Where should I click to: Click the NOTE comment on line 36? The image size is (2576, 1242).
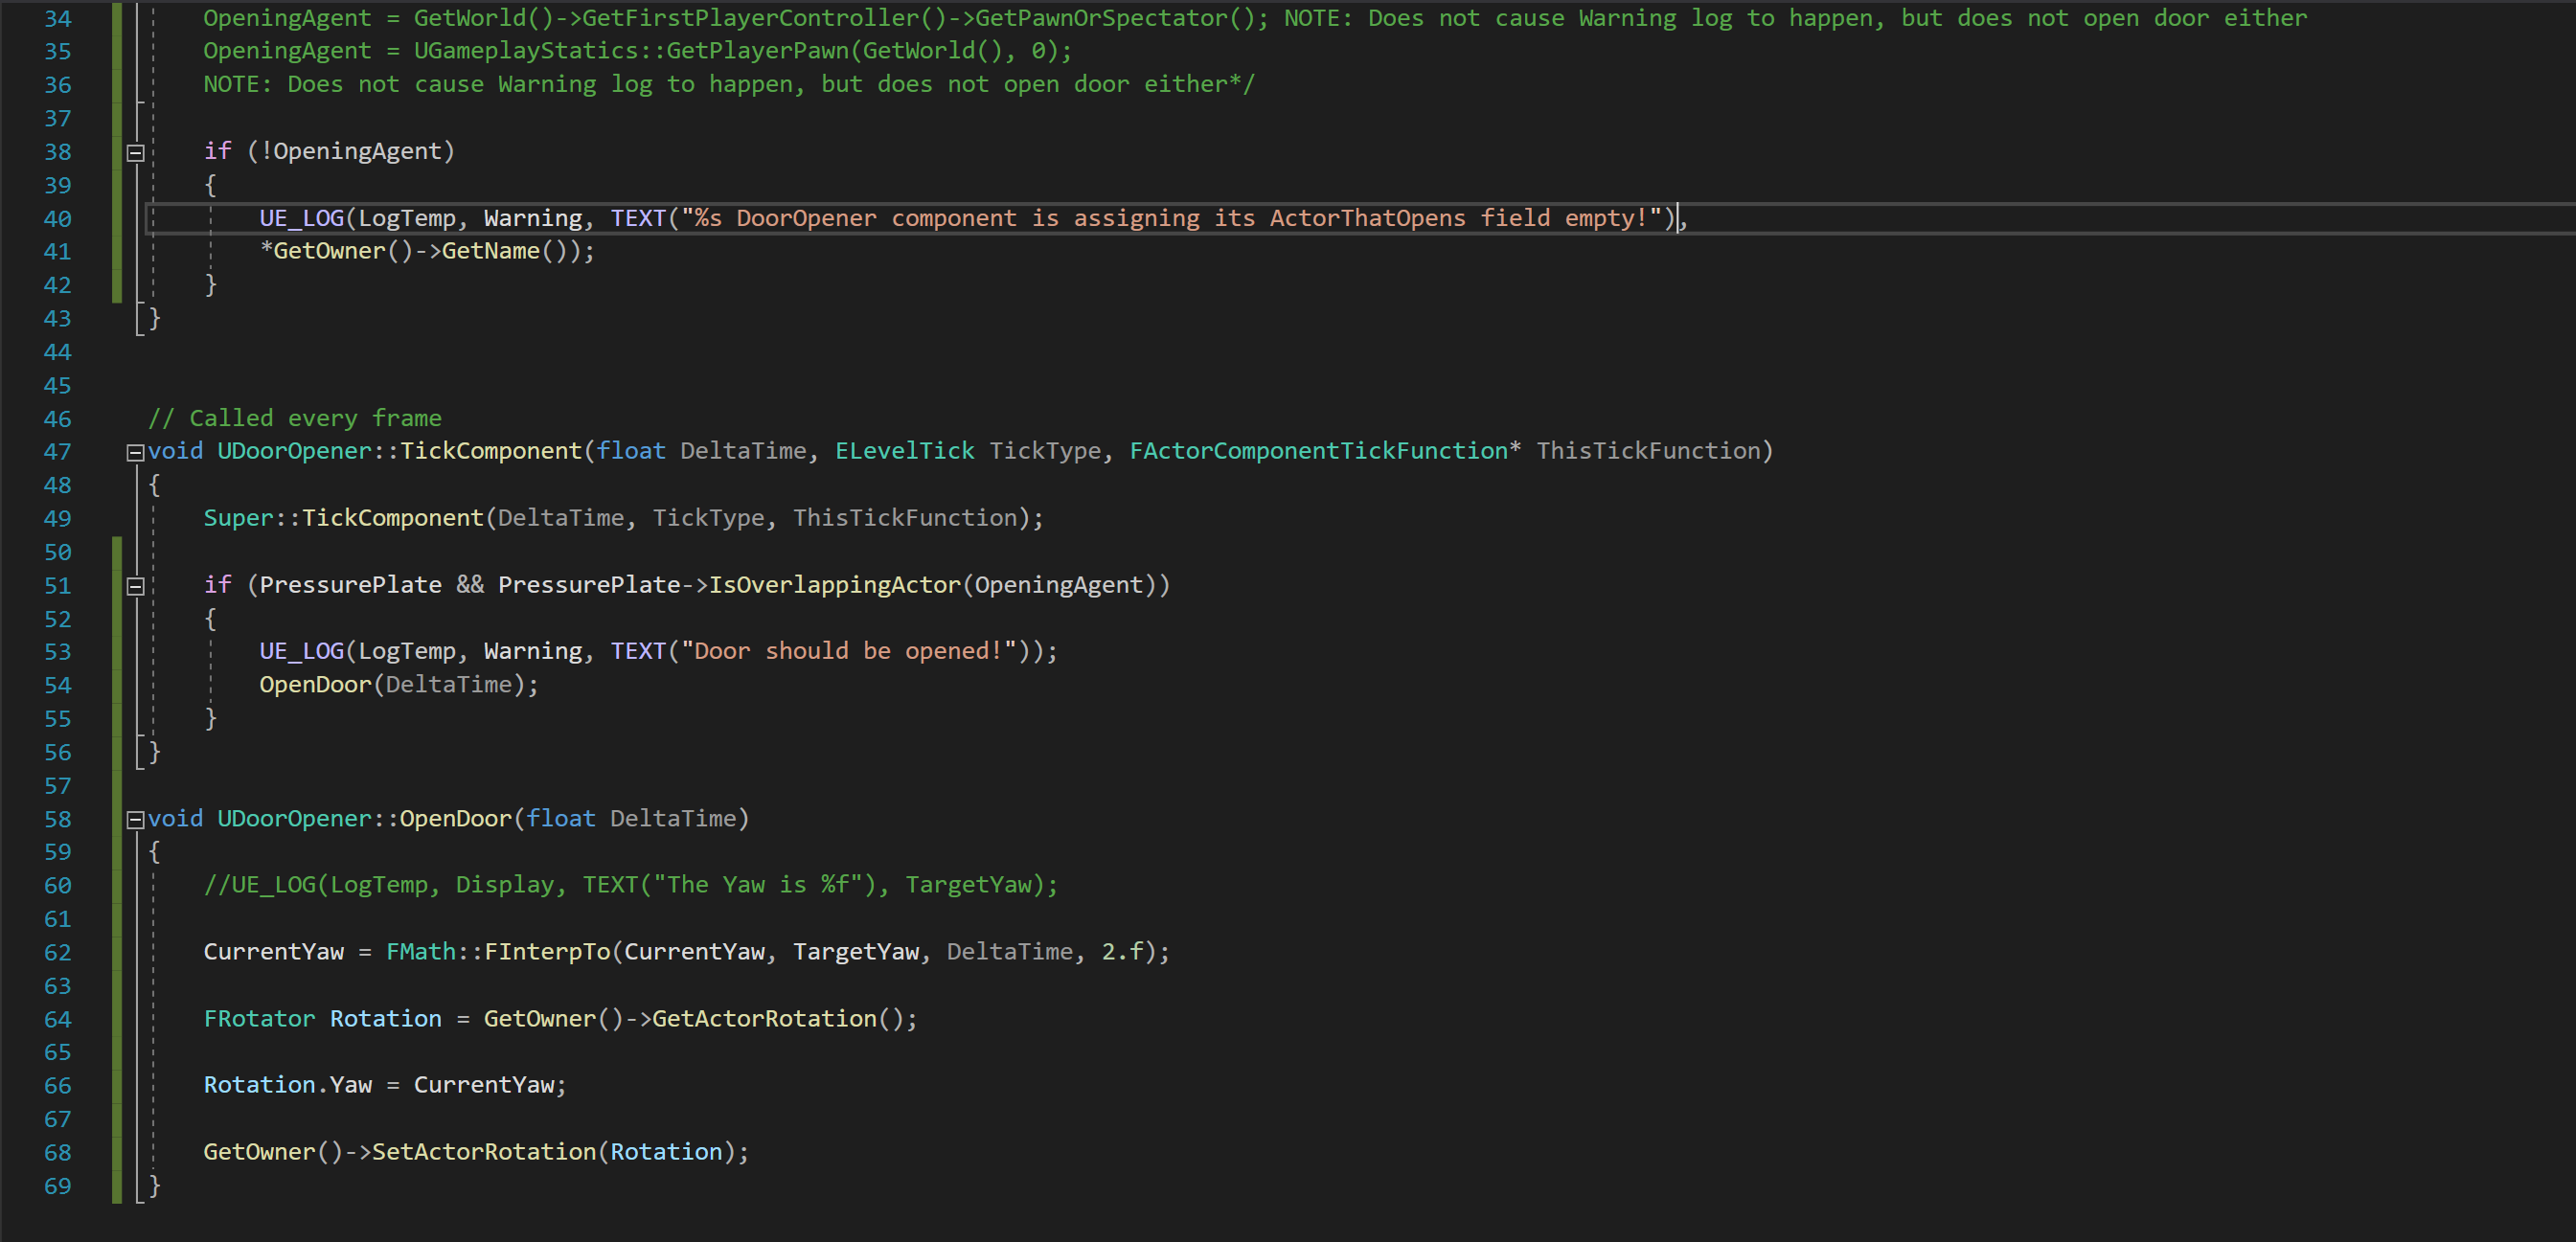(x=729, y=84)
